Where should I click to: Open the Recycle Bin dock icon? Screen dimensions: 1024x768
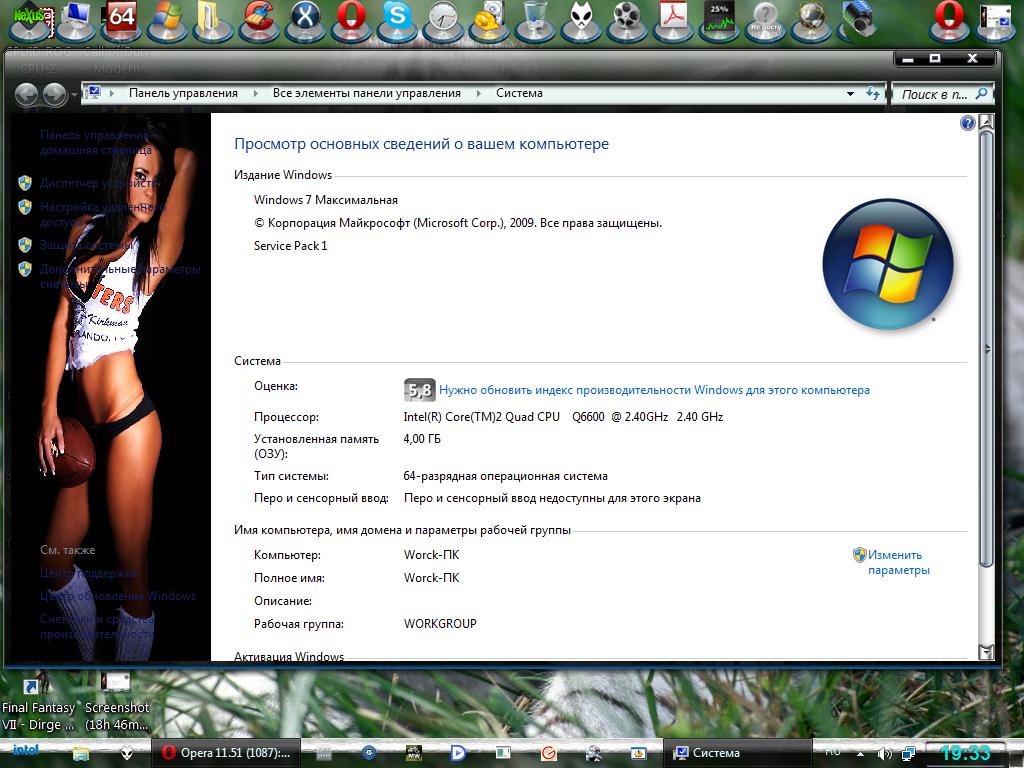click(x=535, y=20)
